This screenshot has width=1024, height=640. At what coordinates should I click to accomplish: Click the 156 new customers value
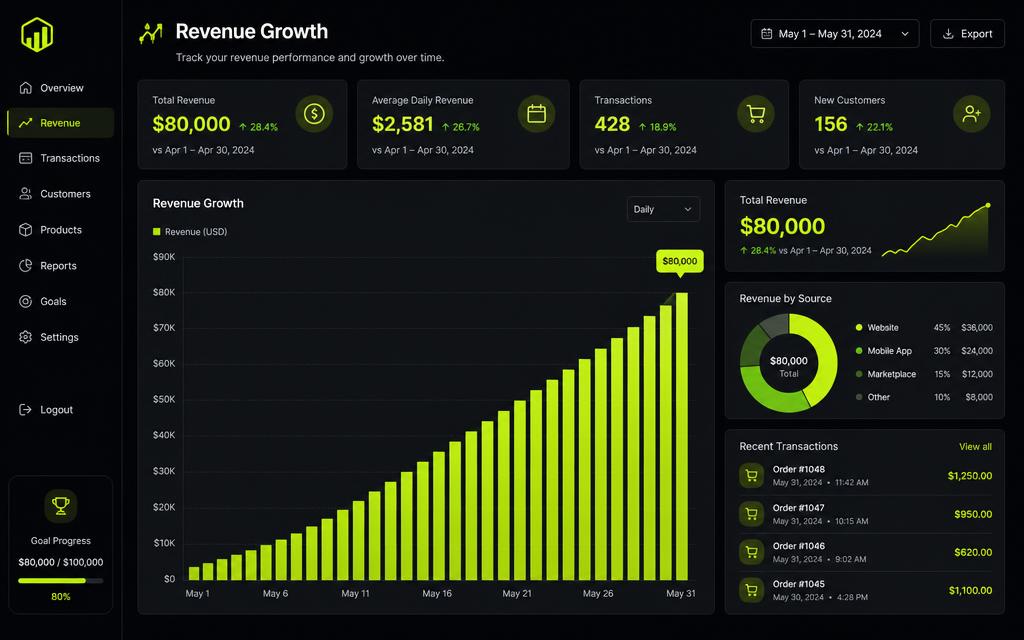coord(831,124)
